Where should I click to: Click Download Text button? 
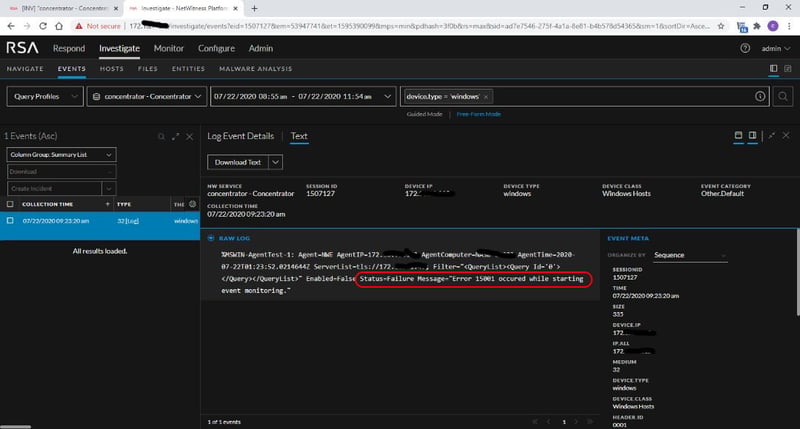click(238, 162)
